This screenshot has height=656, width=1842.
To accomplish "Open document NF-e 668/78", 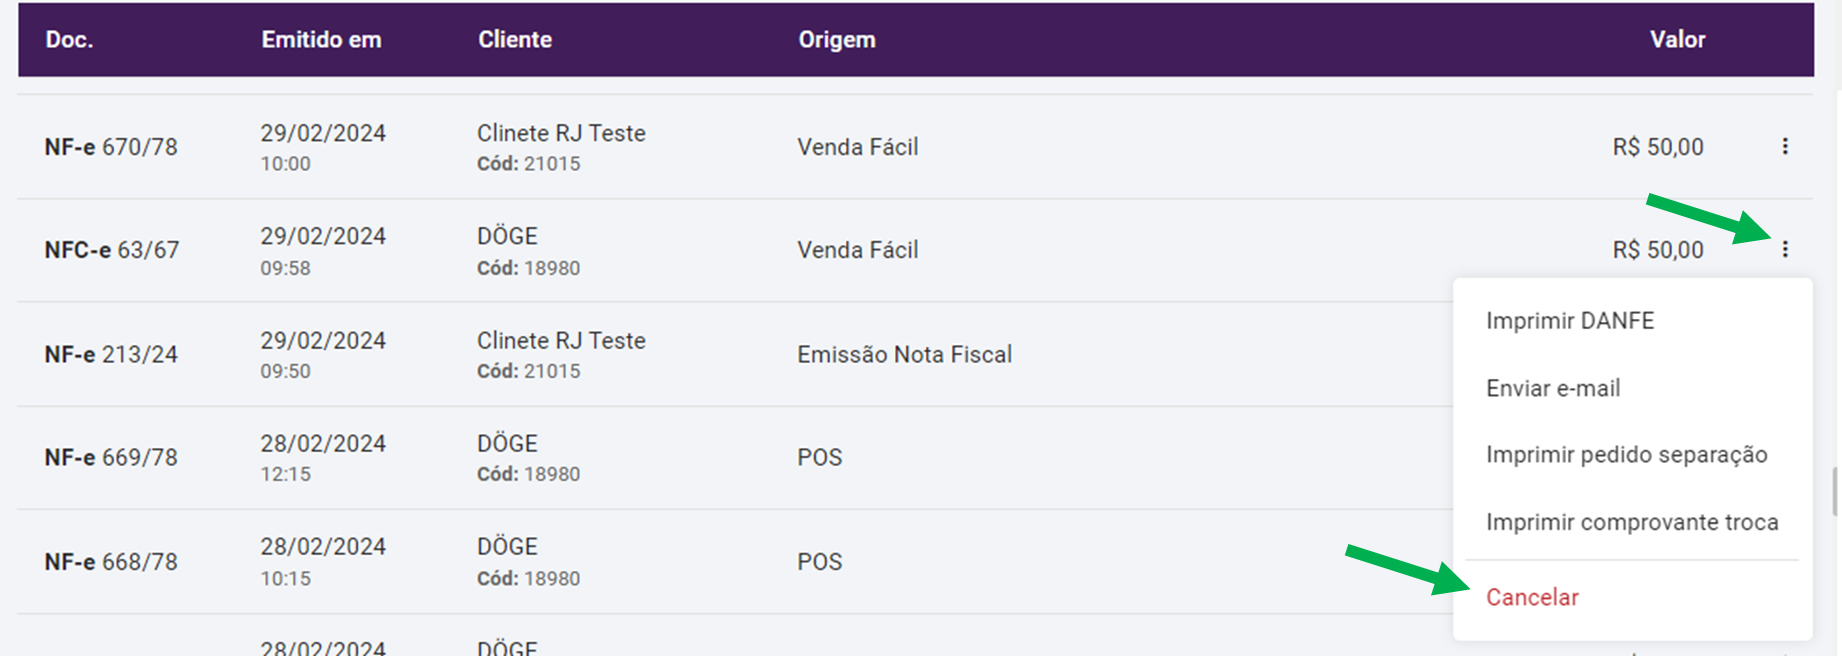I will [x=111, y=562].
